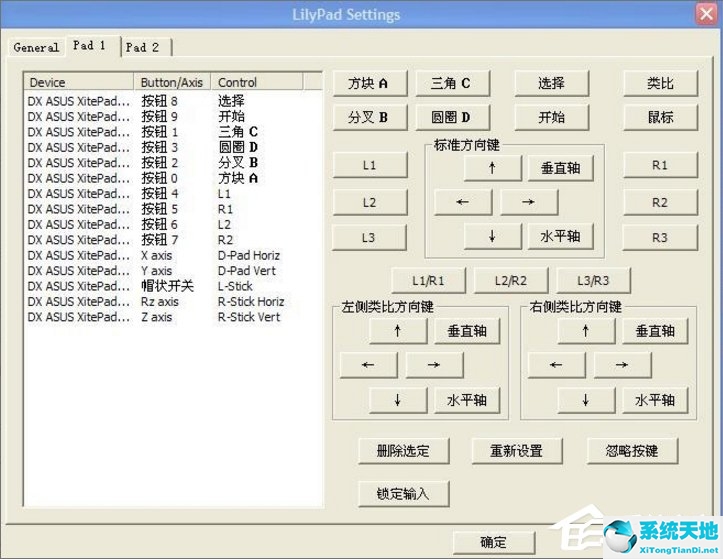Click up arrow in 左侧类比方向键 group

[x=398, y=331]
